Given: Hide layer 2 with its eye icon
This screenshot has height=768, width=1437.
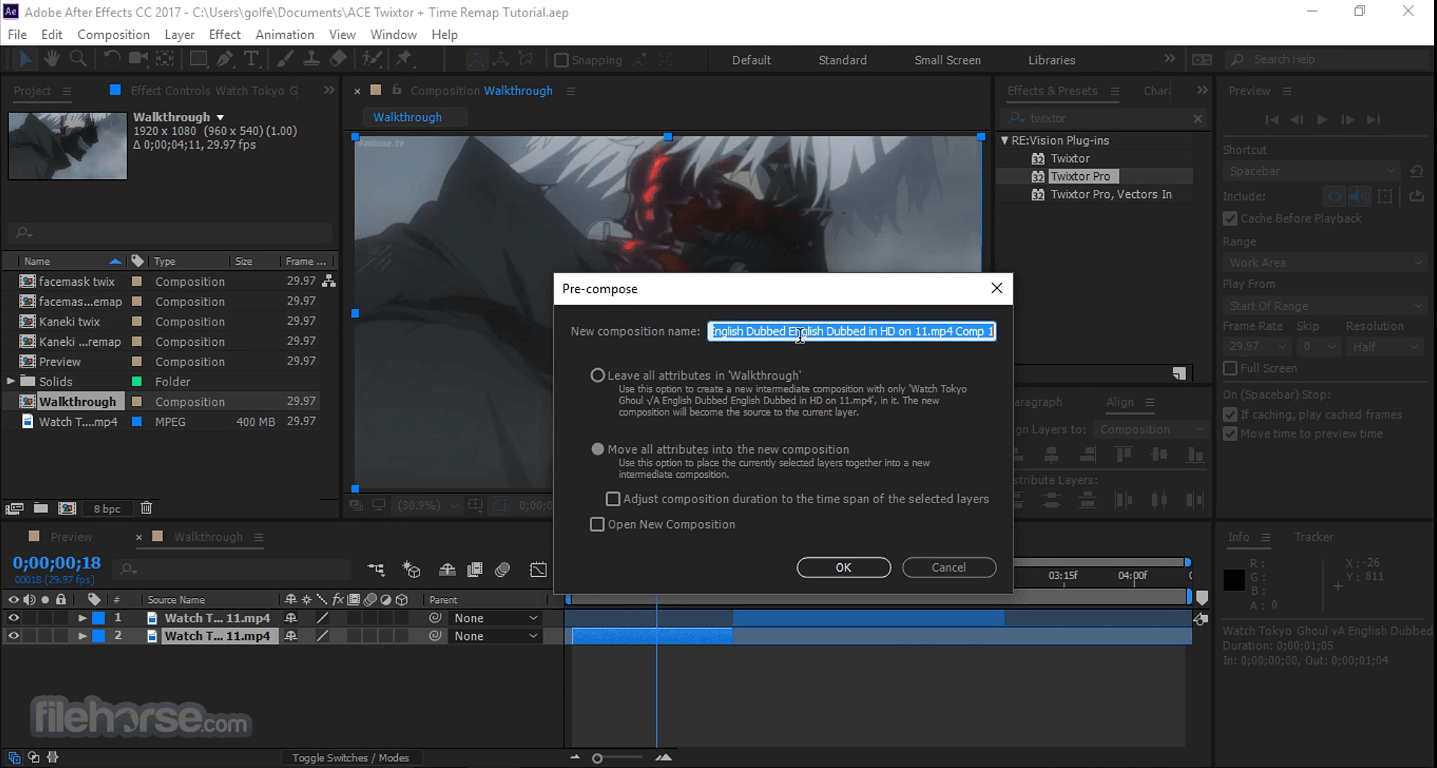Looking at the screenshot, I should 13,636.
